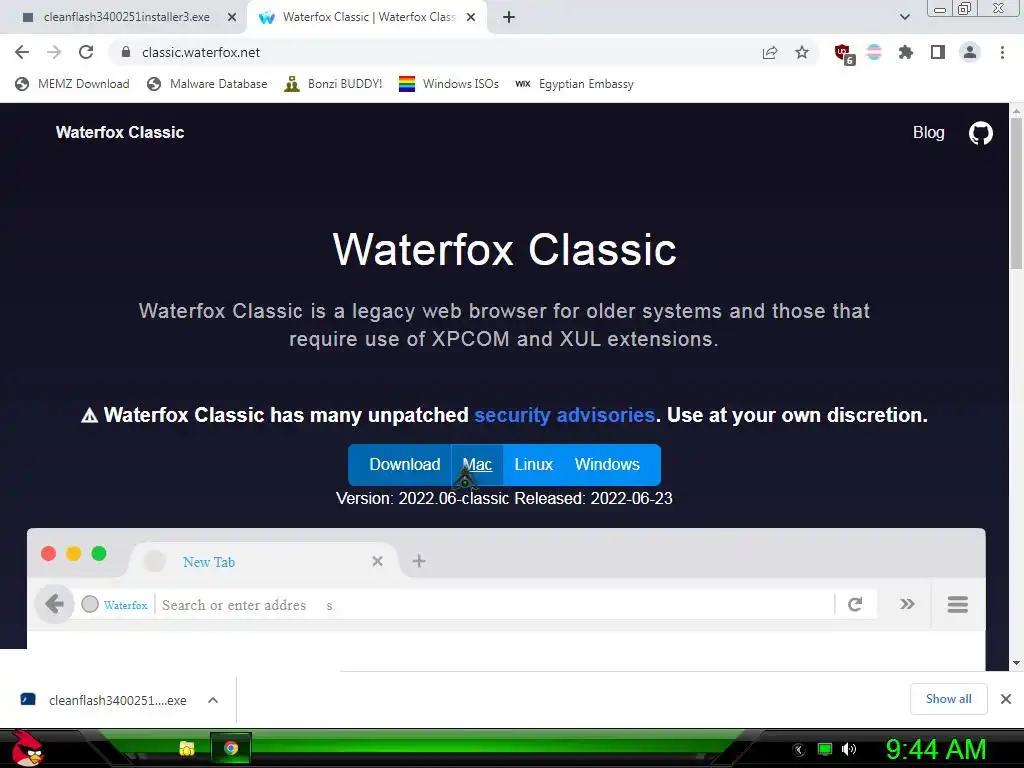This screenshot has height=768, width=1024.
Task: Click the page vertical scrollbar thumb
Action: [x=1016, y=194]
